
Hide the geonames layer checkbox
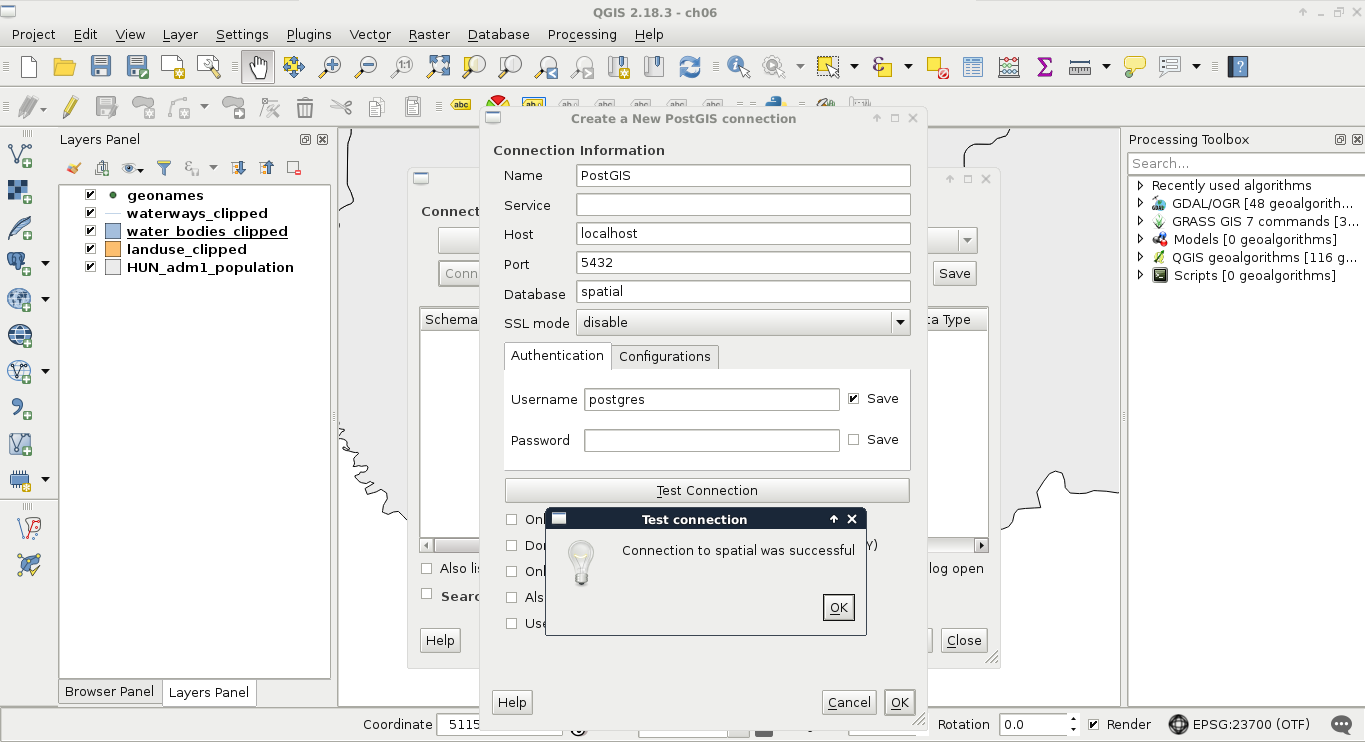pos(91,195)
